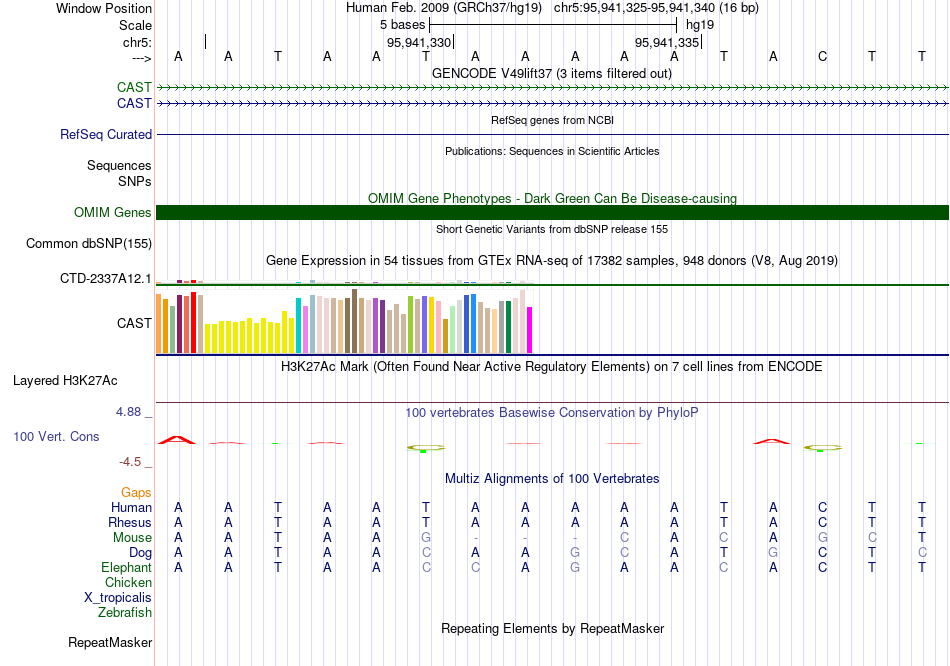Viewport: 950px width, 666px height.
Task: Click the Zebrafish species label
Action: tap(124, 613)
